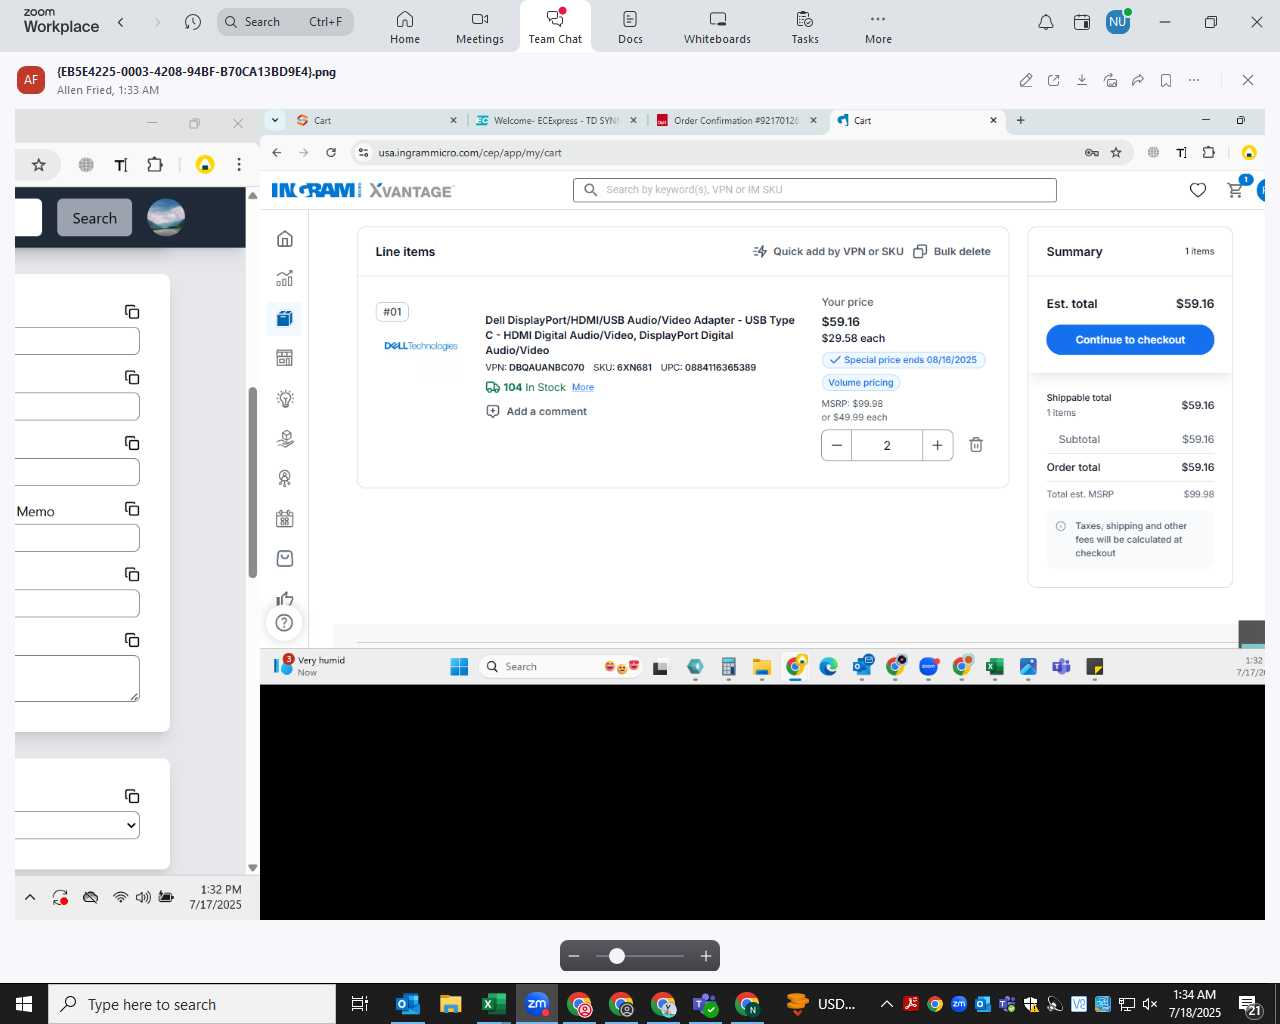This screenshot has width=1280, height=1024.
Task: Open the Whiteboards tab
Action: (717, 27)
